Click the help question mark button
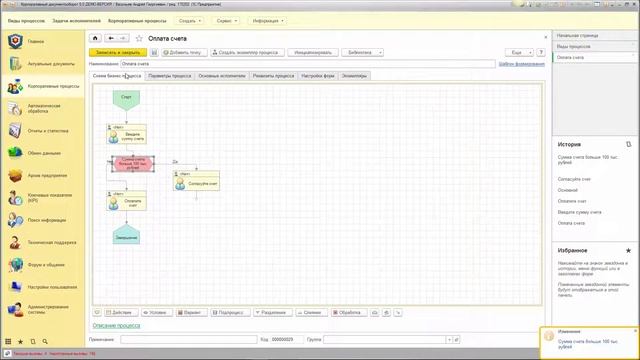Viewport: 640px width, 360px height. (541, 53)
